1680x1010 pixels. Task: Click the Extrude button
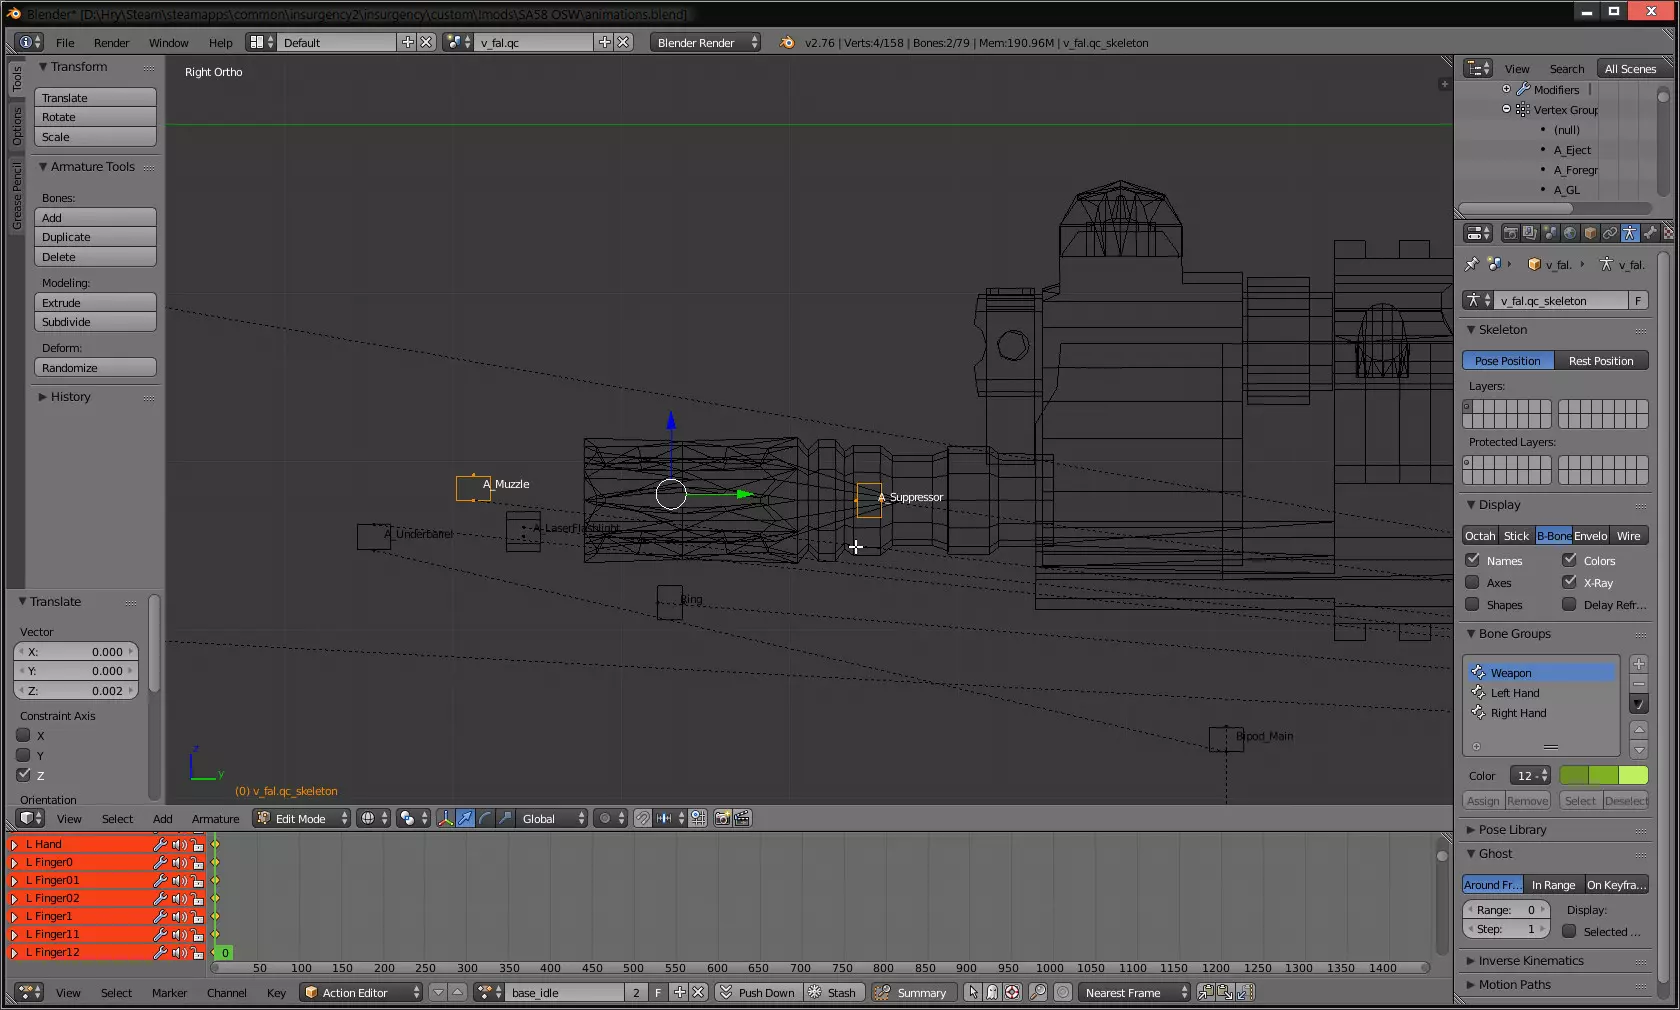tap(95, 303)
